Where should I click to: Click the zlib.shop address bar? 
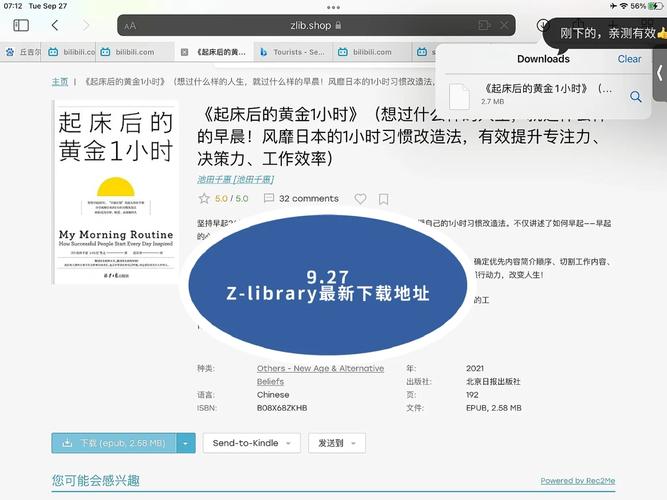coord(316,26)
